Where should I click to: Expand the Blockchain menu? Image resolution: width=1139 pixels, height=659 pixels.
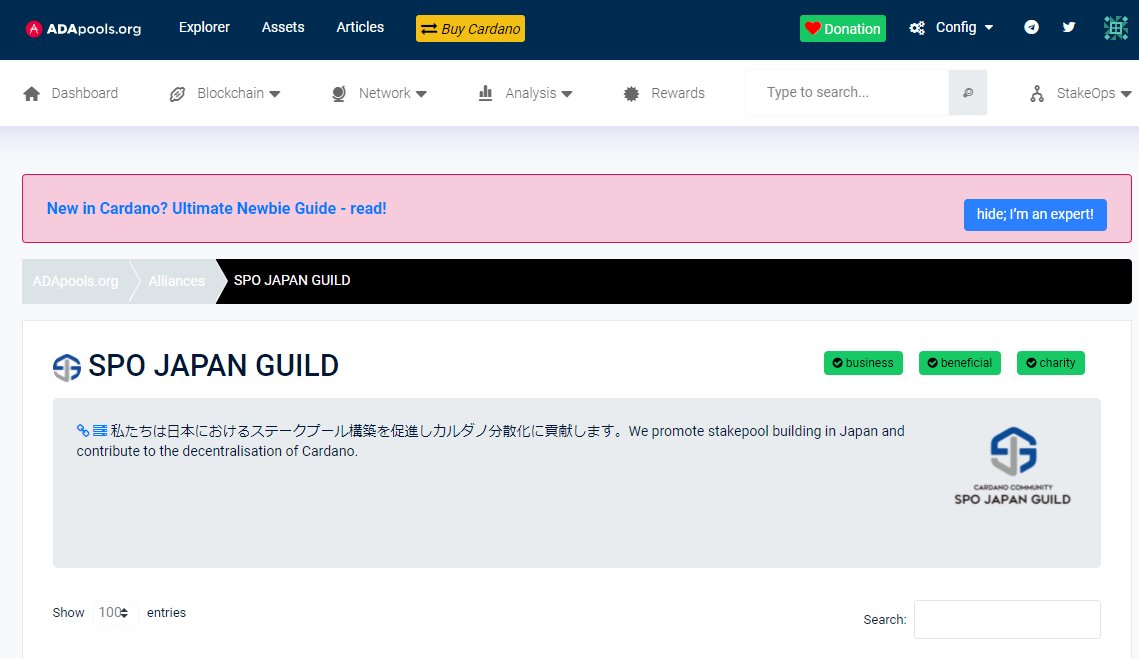point(275,94)
